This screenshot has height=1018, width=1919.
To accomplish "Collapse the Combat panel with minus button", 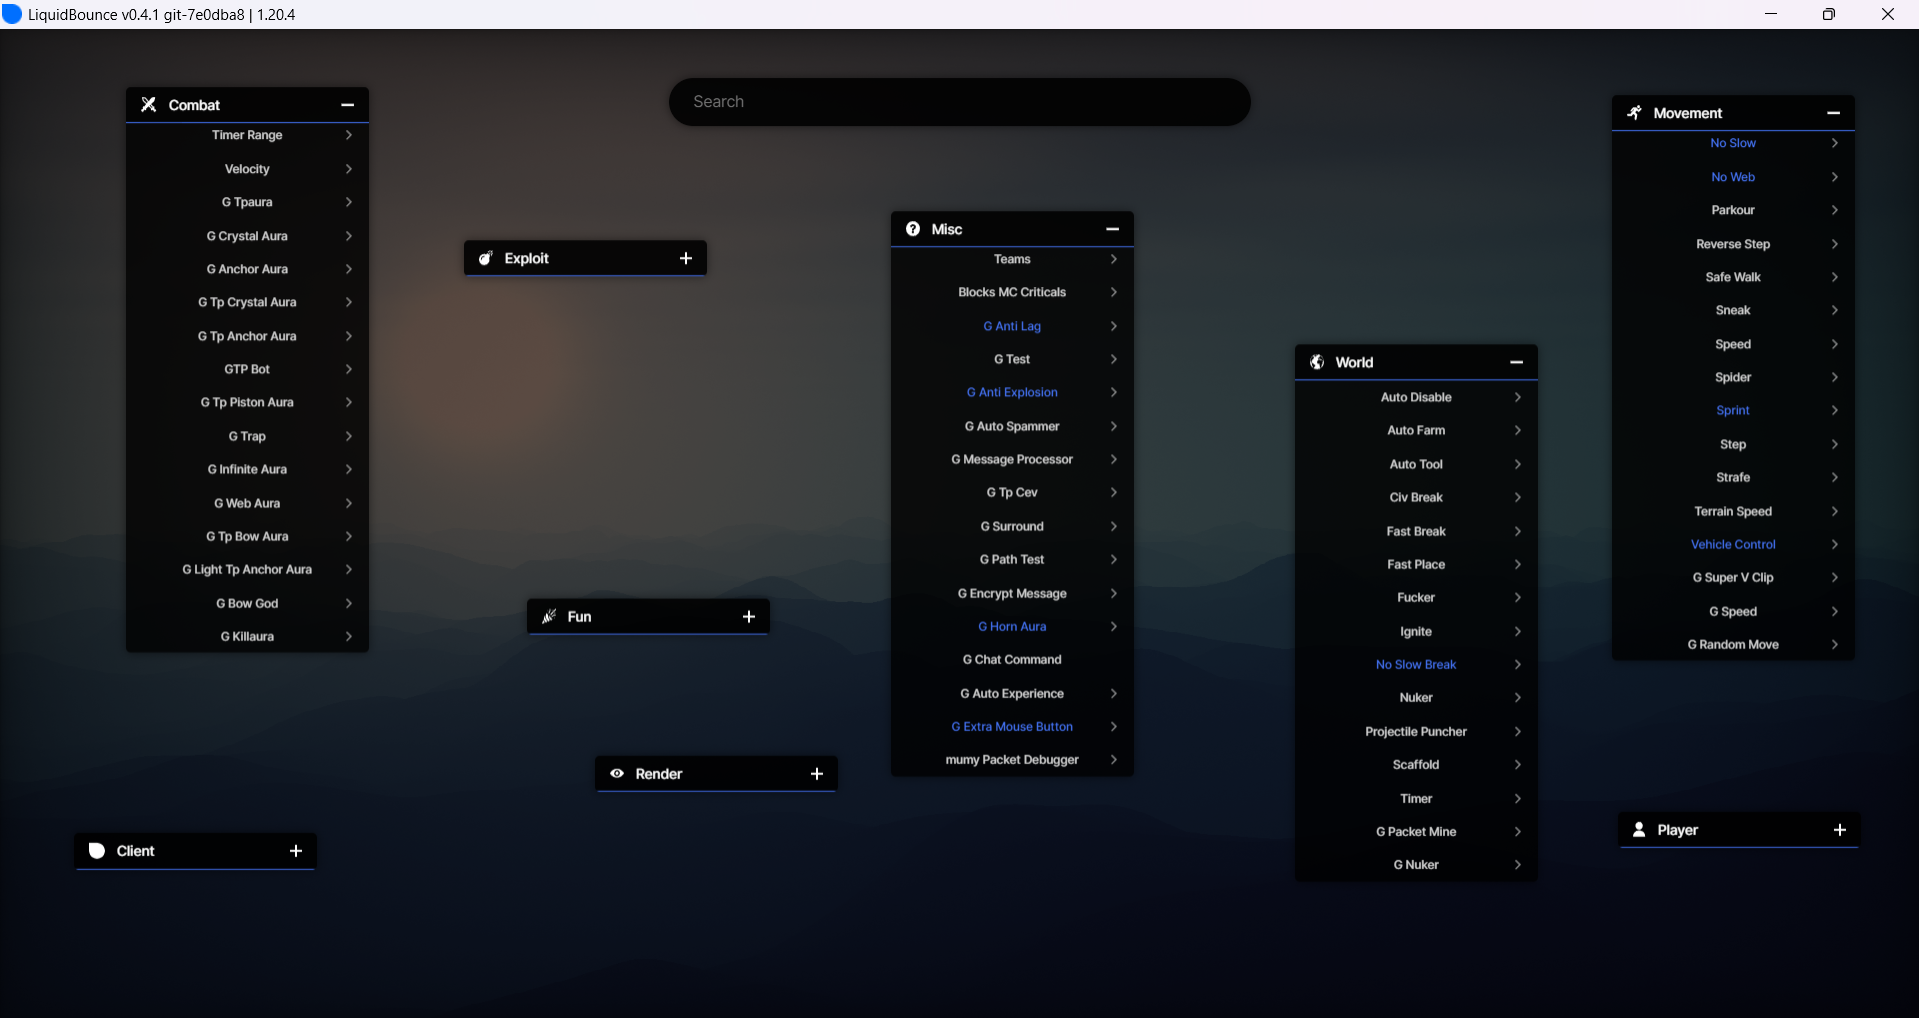I will pyautogui.click(x=348, y=105).
